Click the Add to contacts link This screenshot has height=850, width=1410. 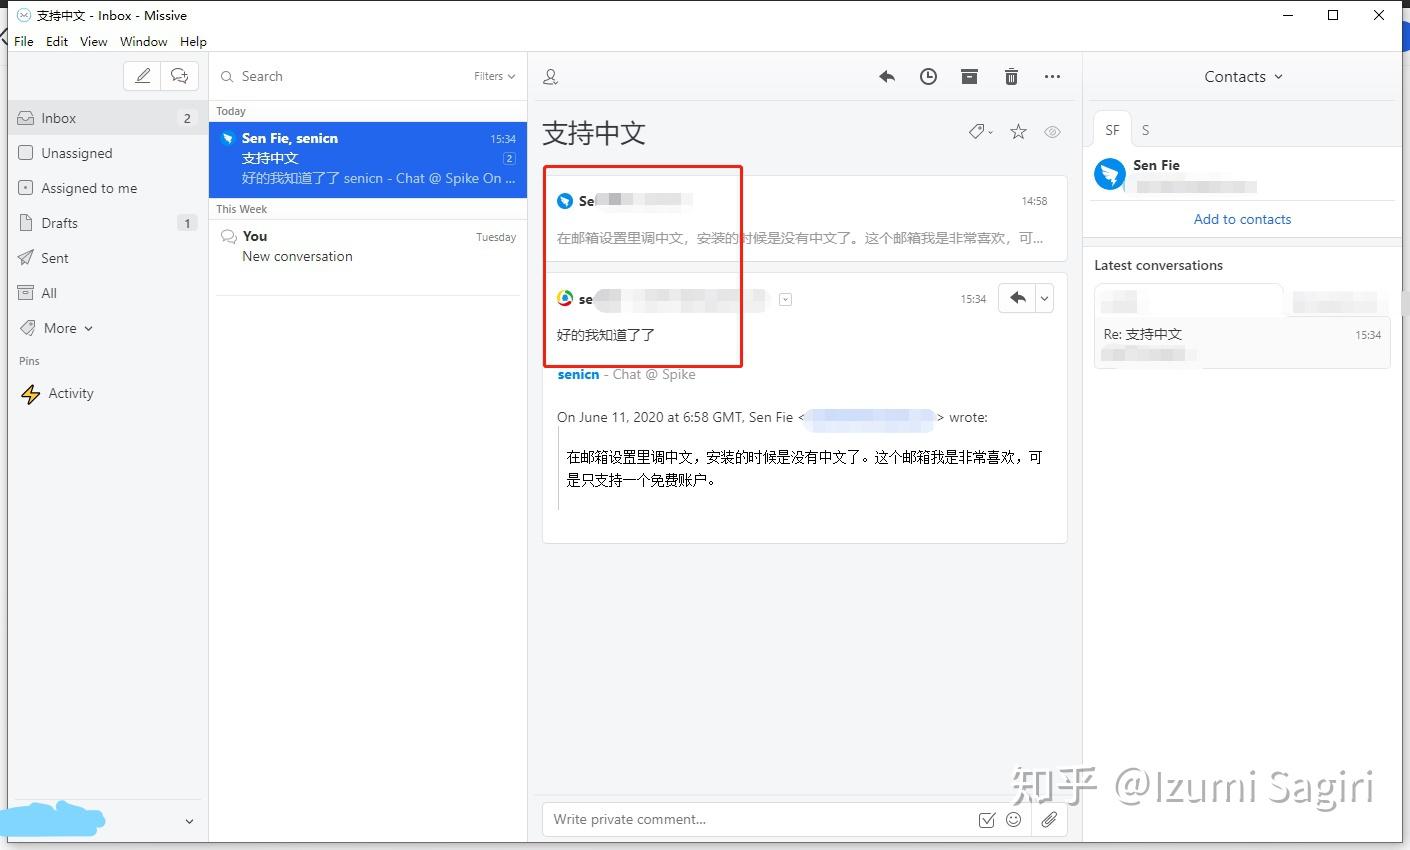pyautogui.click(x=1242, y=219)
